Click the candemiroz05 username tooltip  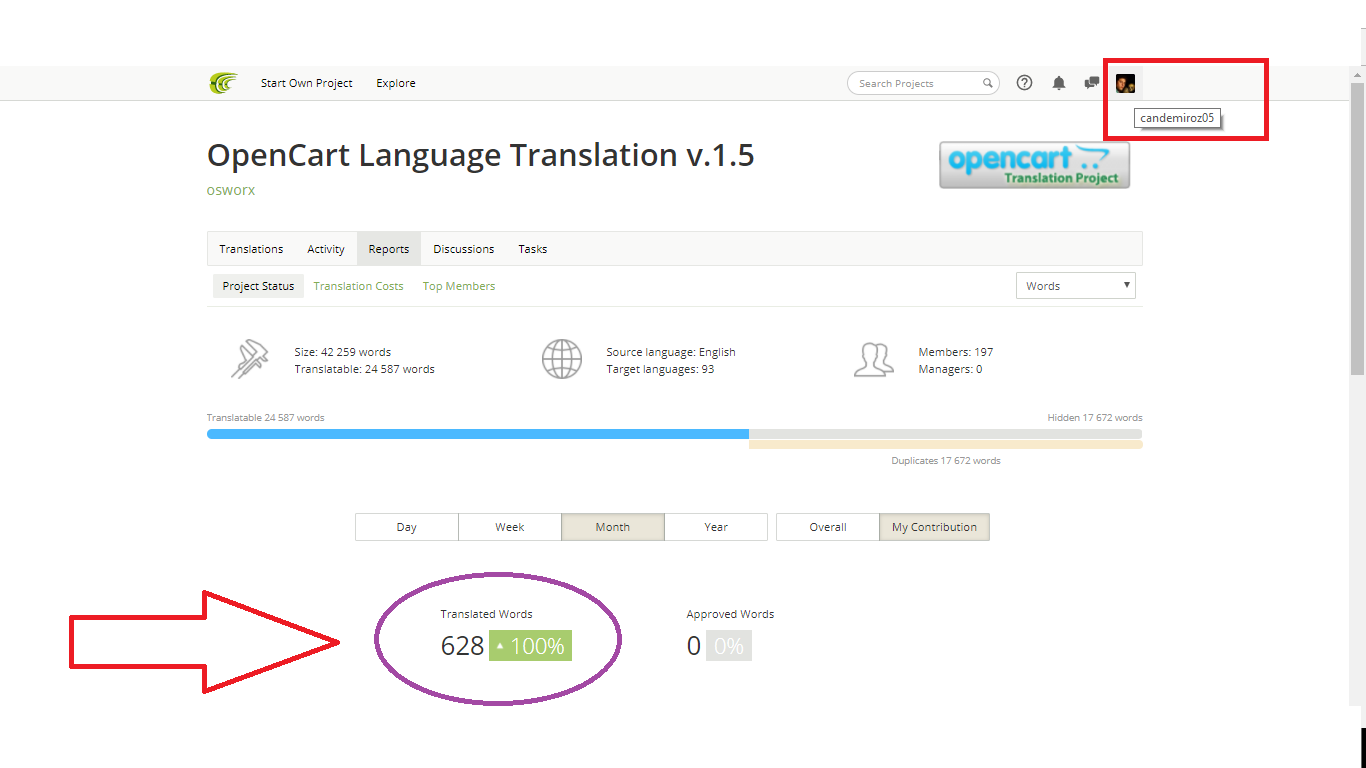click(1177, 118)
